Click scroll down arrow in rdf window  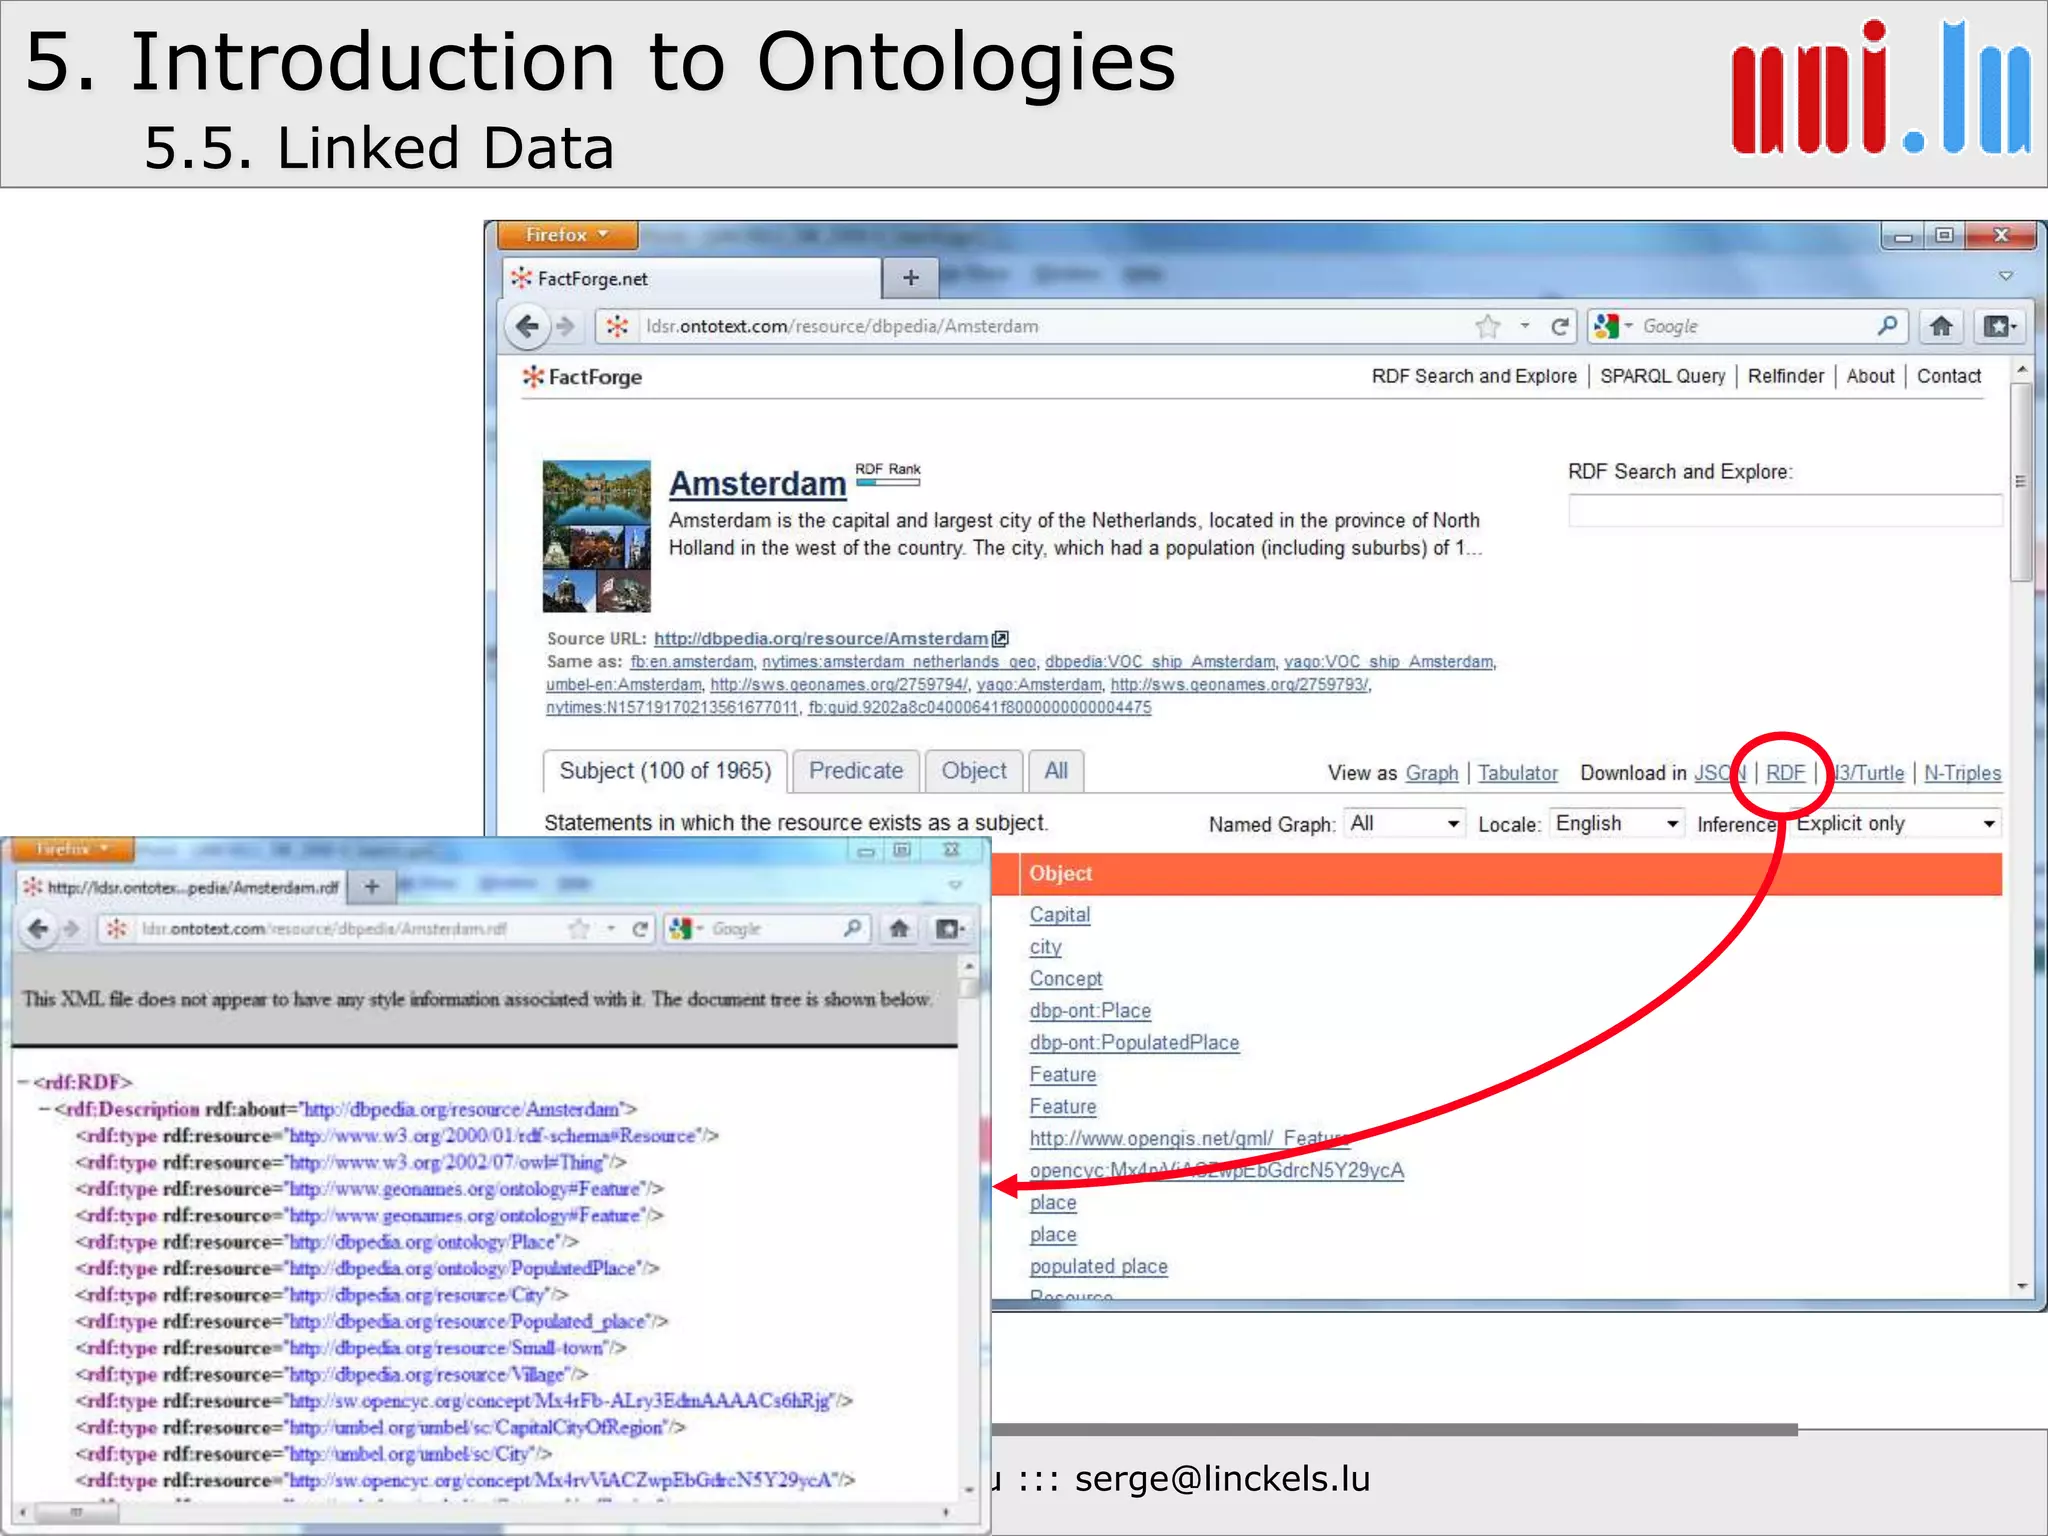point(969,1490)
